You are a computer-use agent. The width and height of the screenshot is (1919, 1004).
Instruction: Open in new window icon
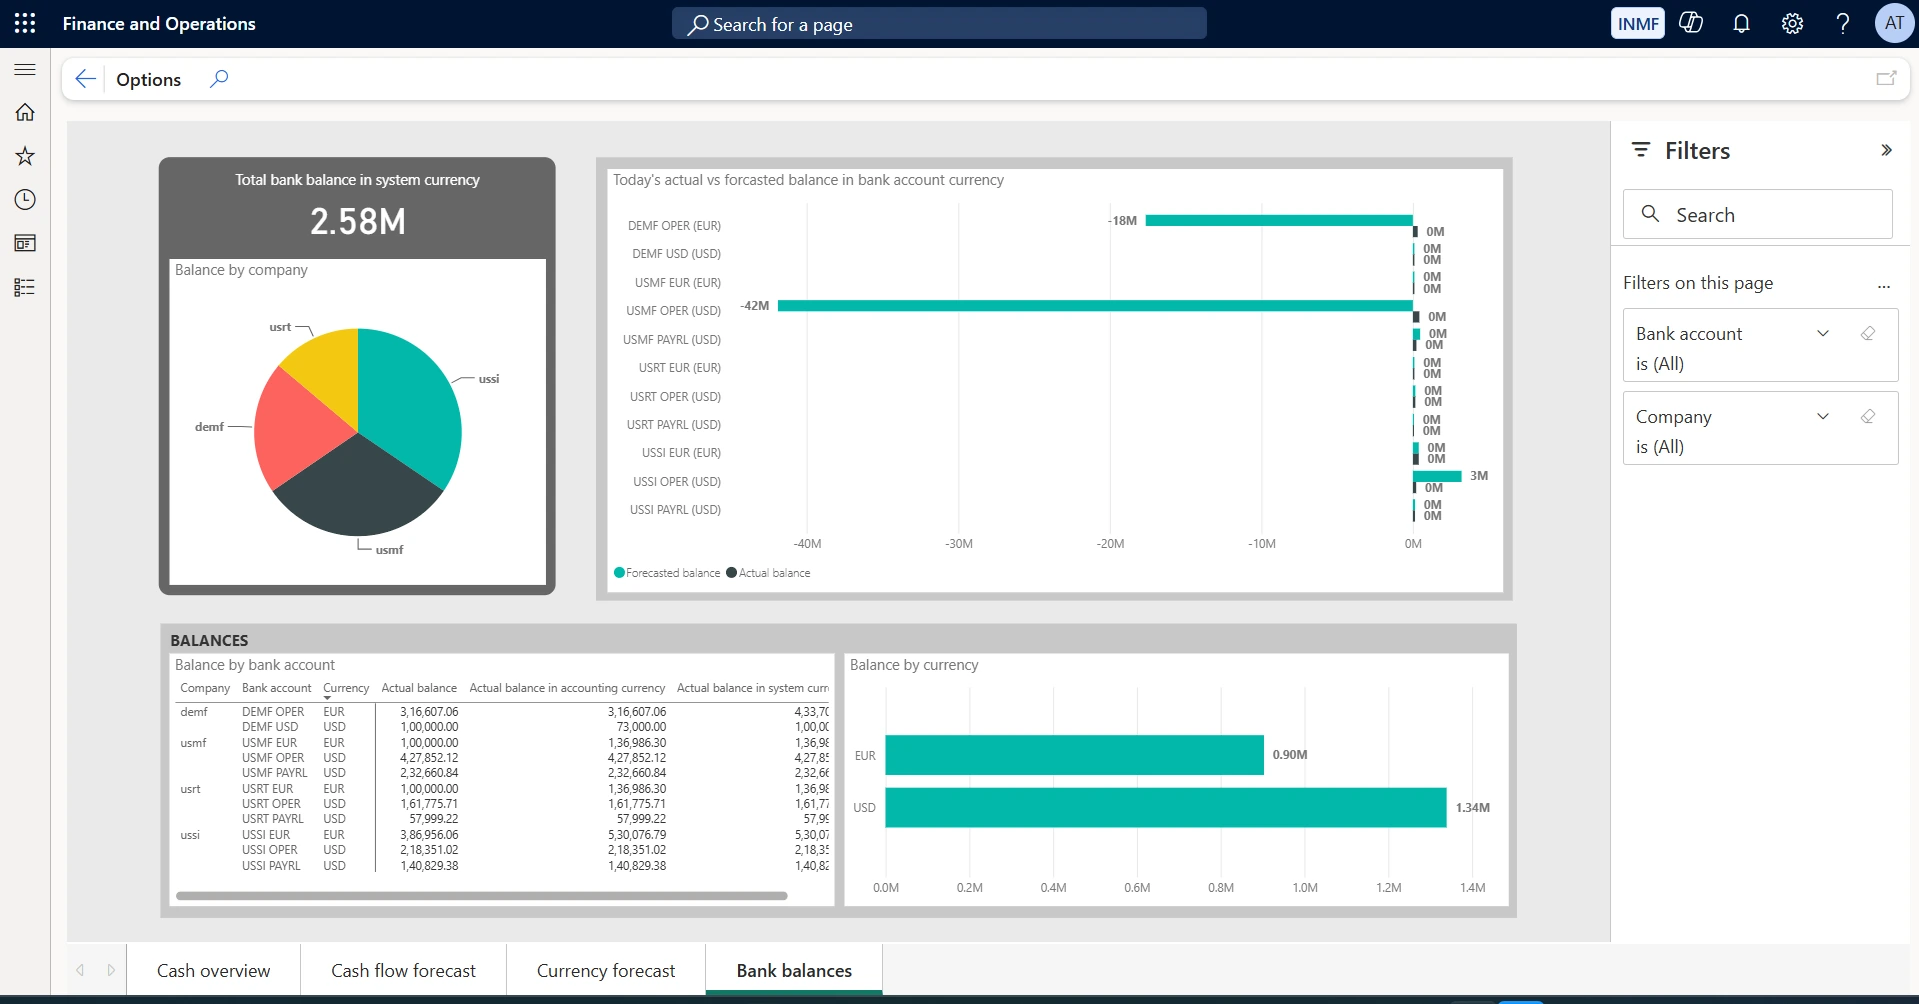coord(1886,78)
